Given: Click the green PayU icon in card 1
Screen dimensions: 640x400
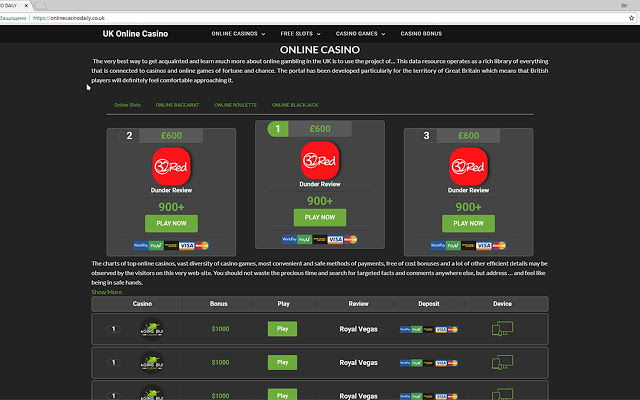Looking at the screenshot, I should [x=304, y=239].
